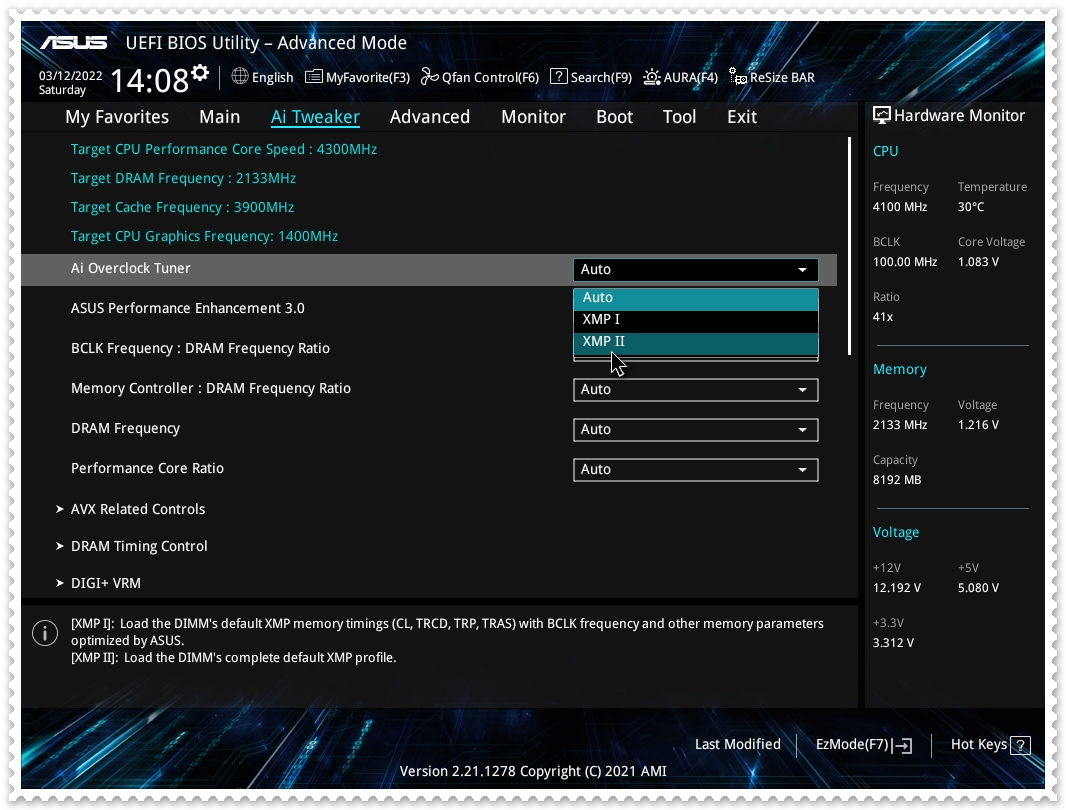Click the ASUS logo
1066x810 pixels.
[73, 43]
